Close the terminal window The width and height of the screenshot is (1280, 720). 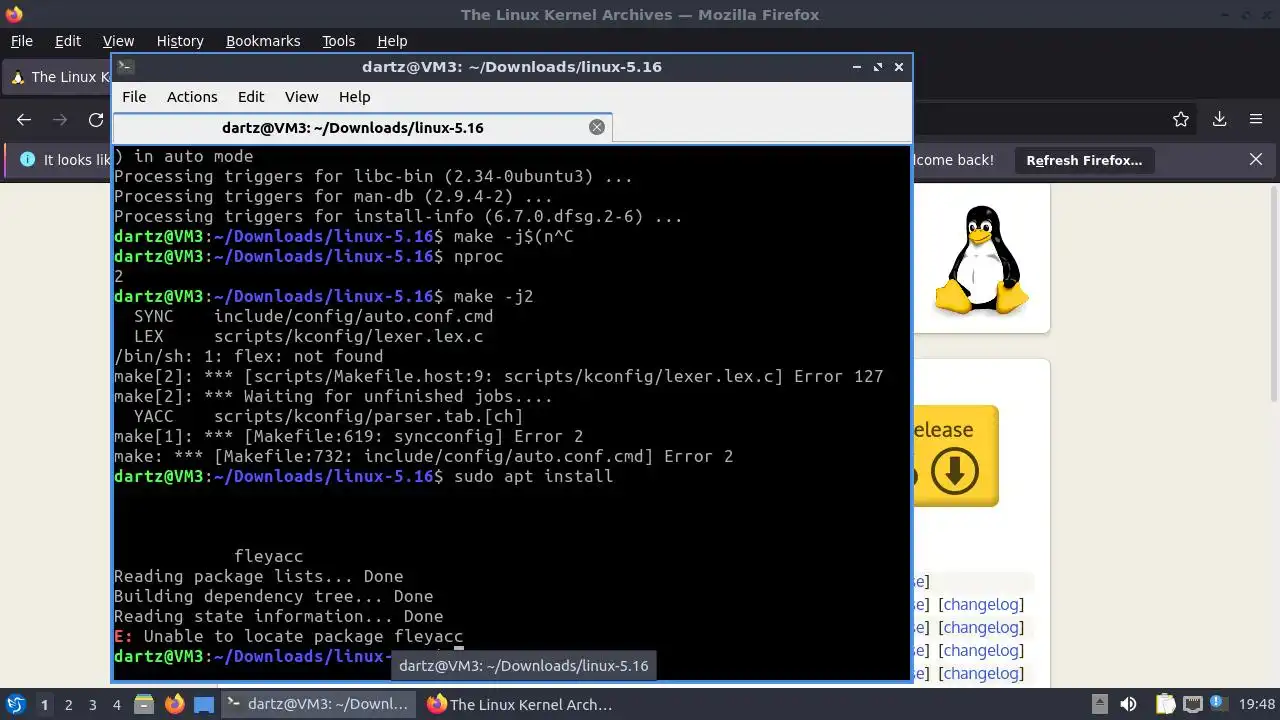pos(899,67)
